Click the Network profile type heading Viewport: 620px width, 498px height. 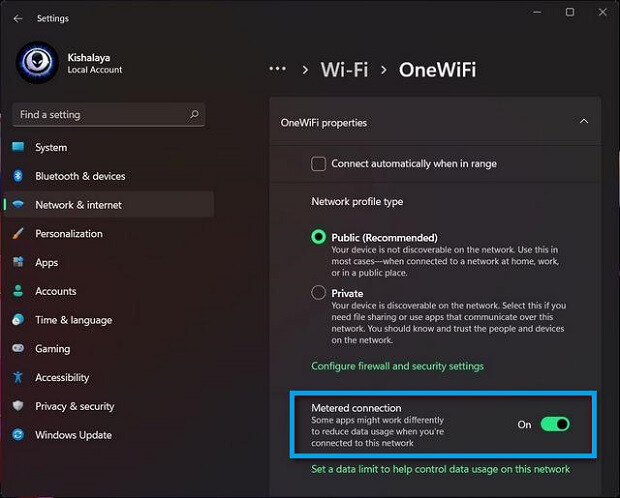[357, 202]
